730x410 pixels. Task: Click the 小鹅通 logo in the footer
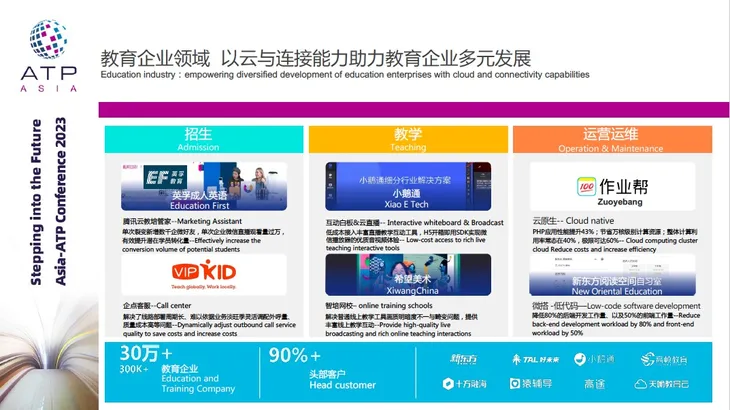tap(594, 359)
